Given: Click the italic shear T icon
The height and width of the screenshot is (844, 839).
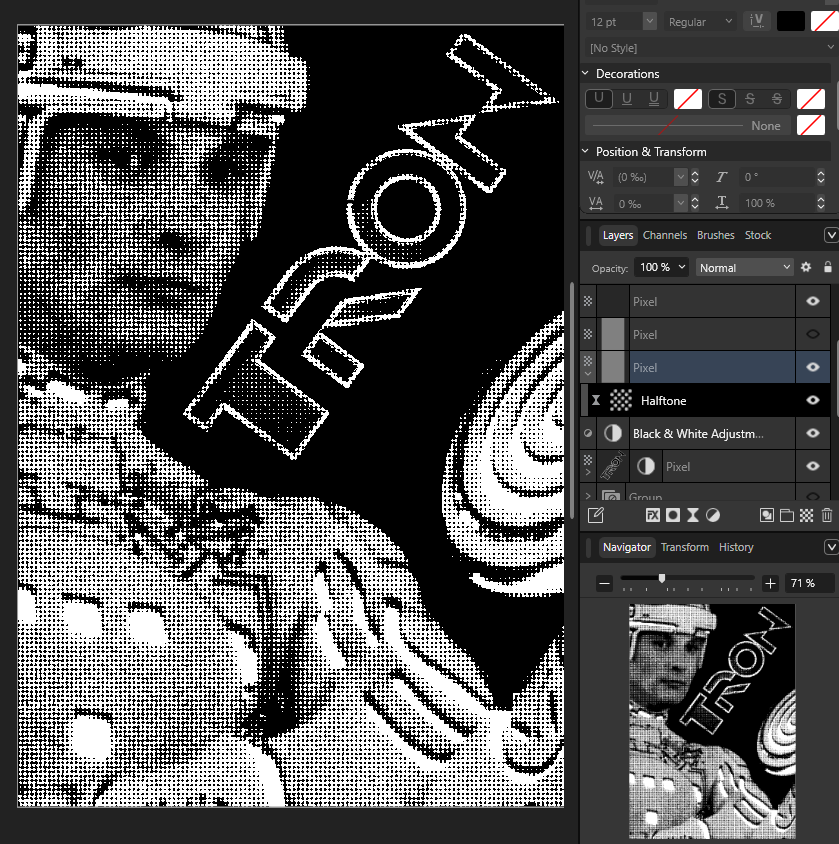Looking at the screenshot, I should point(722,177).
